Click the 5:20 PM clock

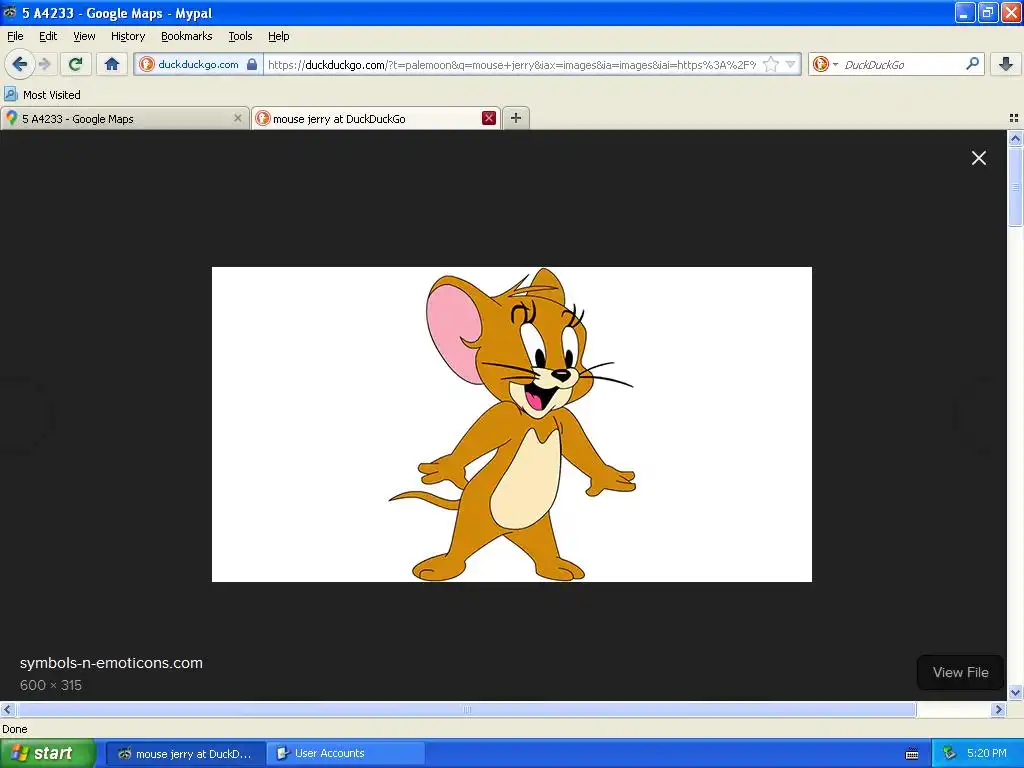click(x=987, y=754)
